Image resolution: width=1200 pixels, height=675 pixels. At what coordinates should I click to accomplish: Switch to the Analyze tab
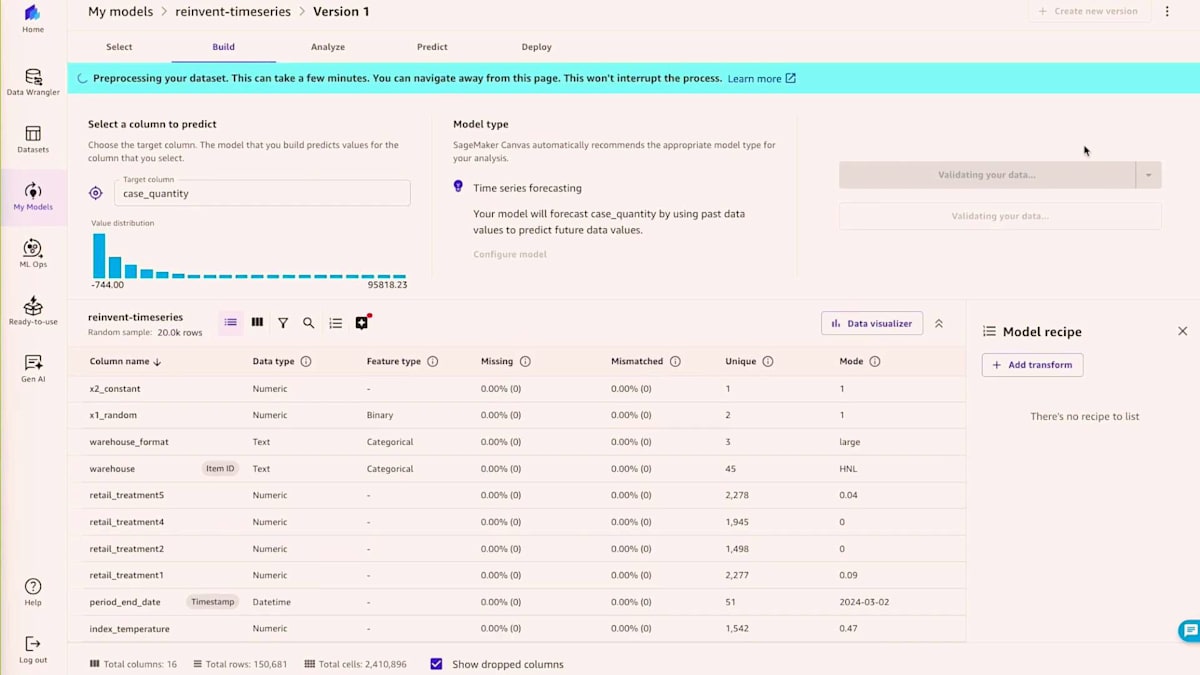point(328,47)
